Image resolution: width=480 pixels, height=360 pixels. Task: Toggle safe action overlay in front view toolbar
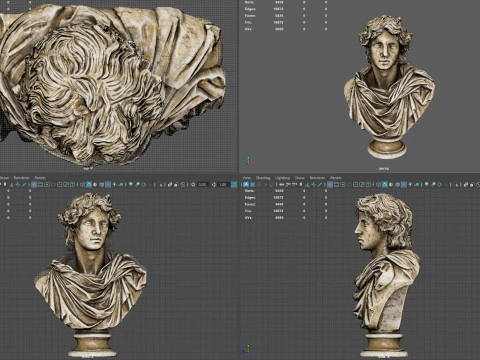pos(66,184)
